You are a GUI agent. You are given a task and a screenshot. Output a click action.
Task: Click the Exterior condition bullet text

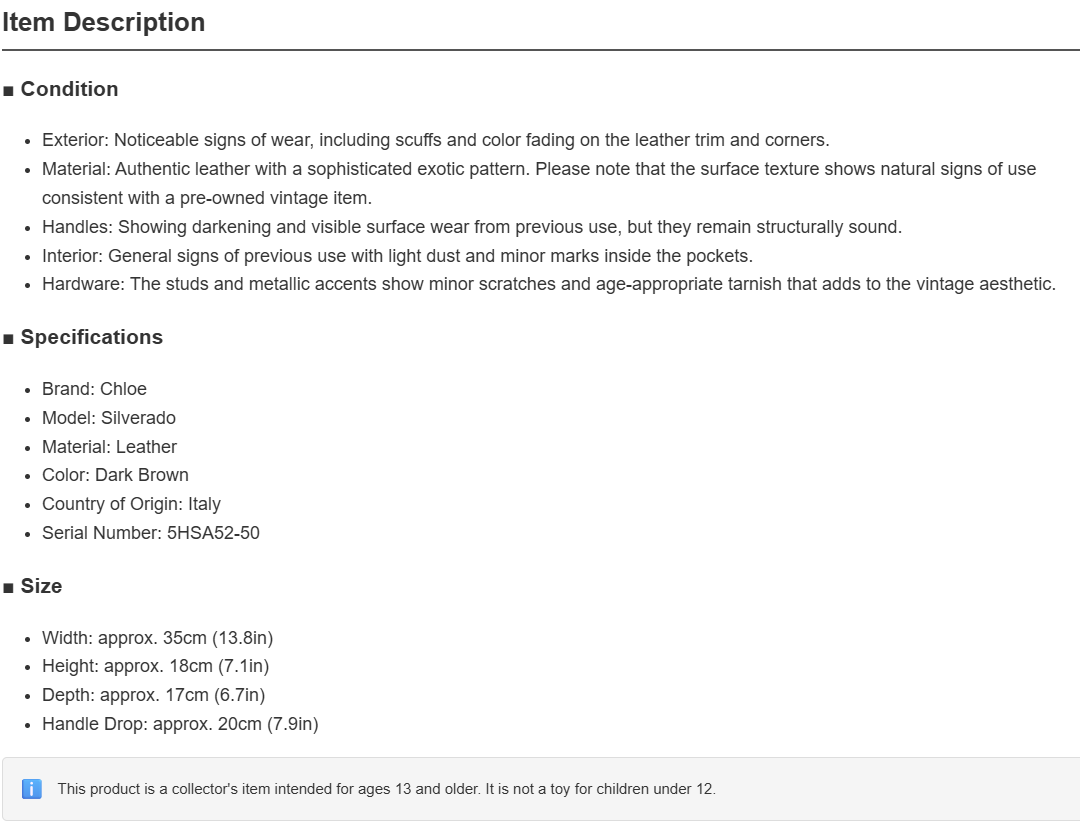click(x=436, y=140)
